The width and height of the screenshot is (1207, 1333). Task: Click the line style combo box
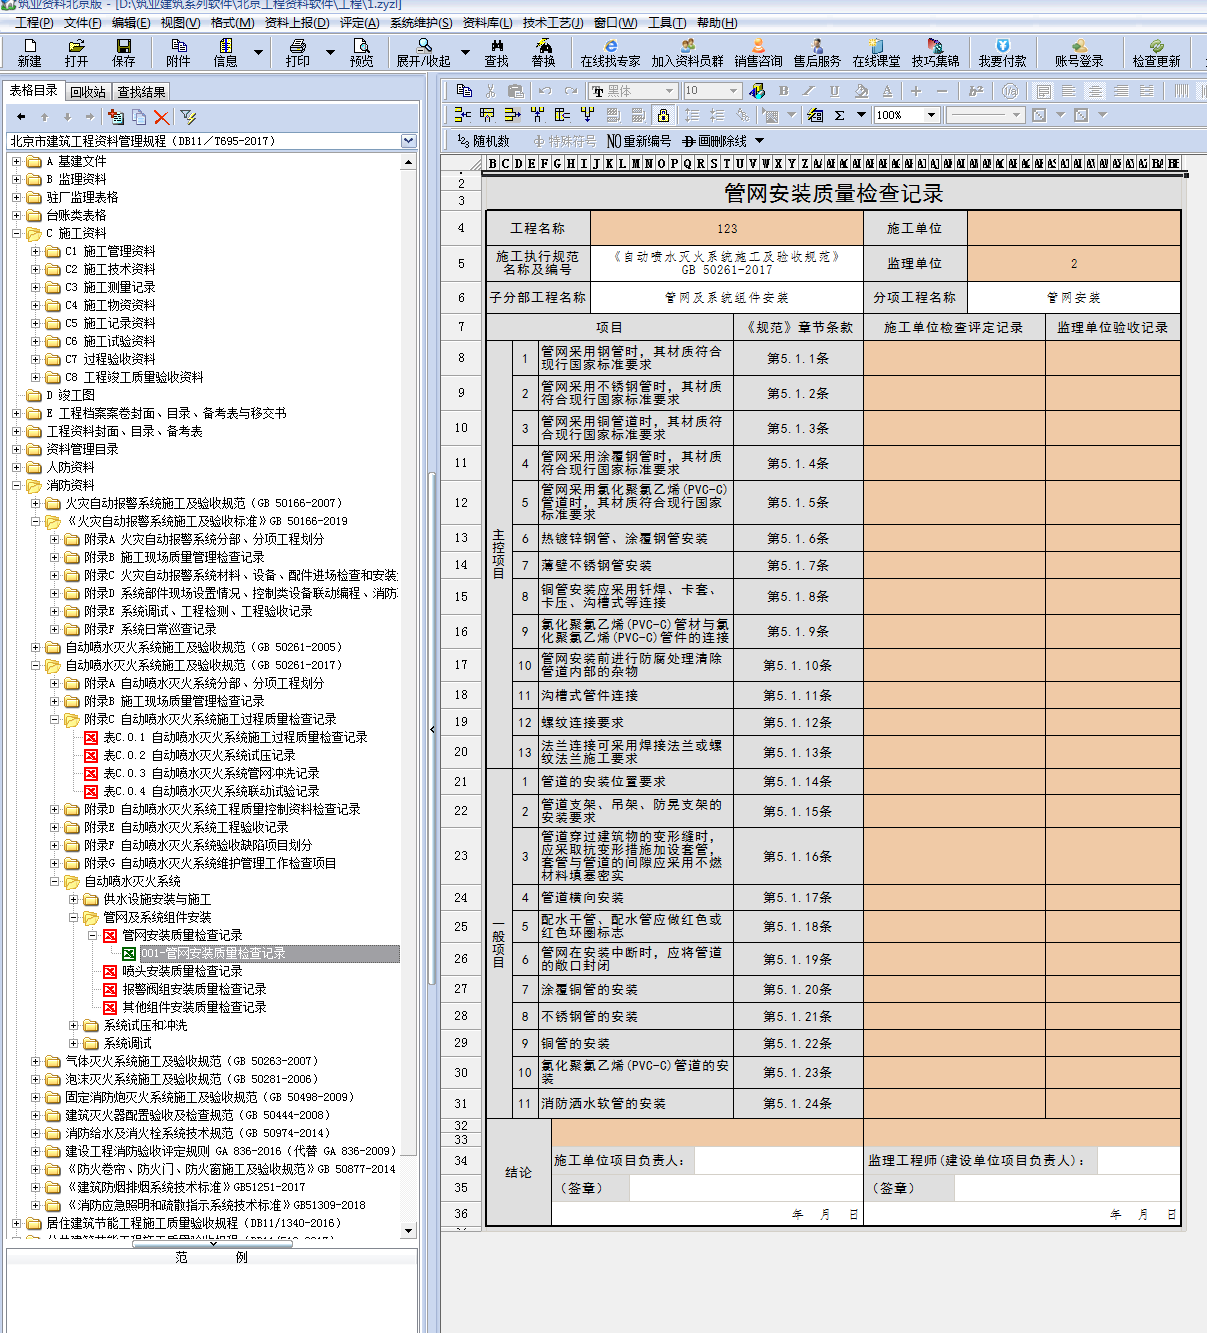point(985,115)
